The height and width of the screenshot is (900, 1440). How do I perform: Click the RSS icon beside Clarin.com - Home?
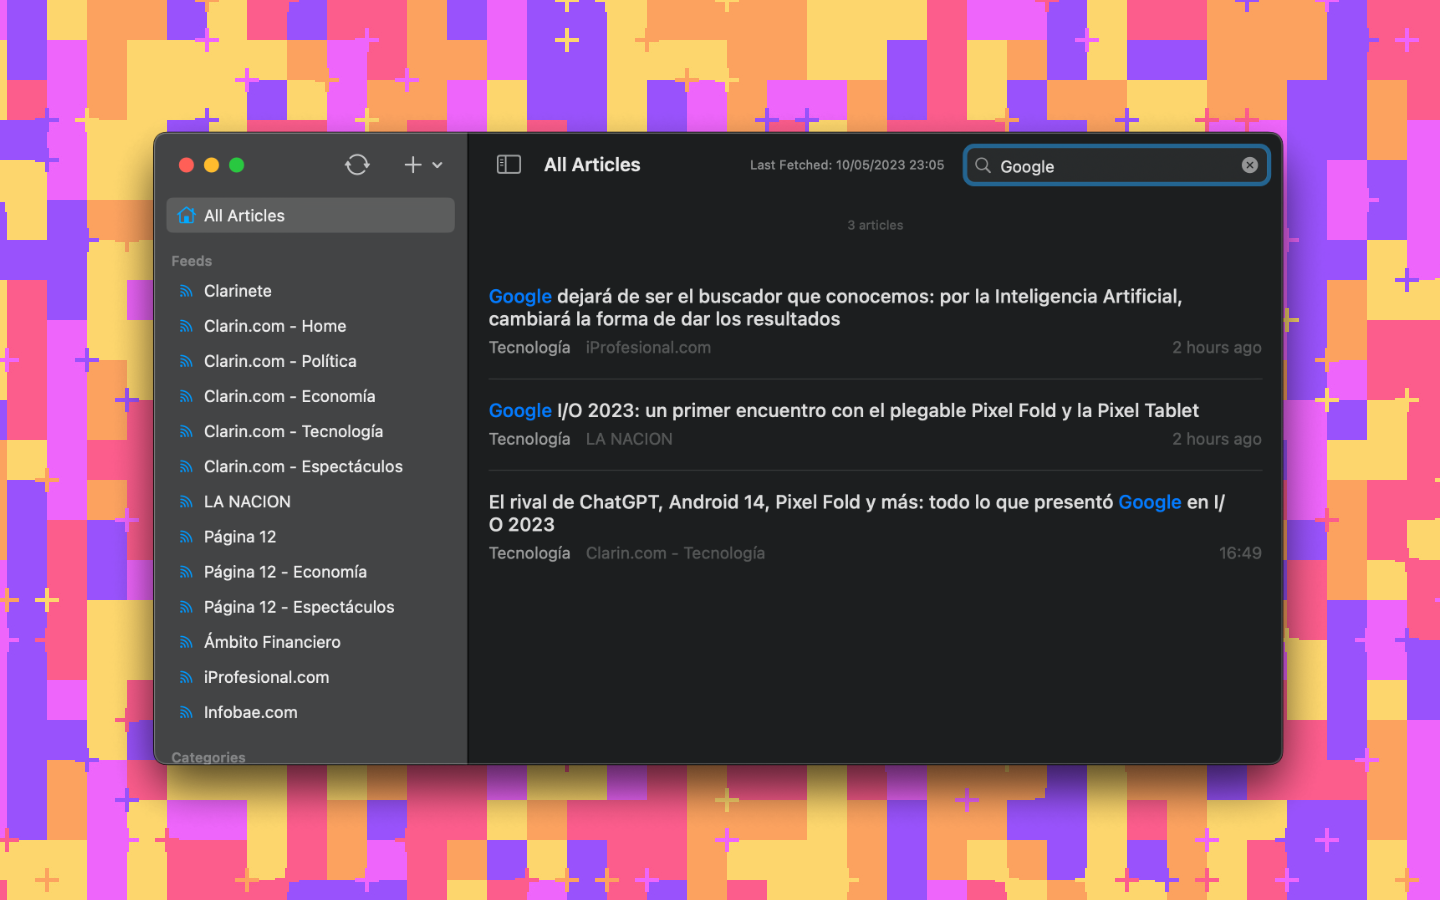pyautogui.click(x=186, y=326)
